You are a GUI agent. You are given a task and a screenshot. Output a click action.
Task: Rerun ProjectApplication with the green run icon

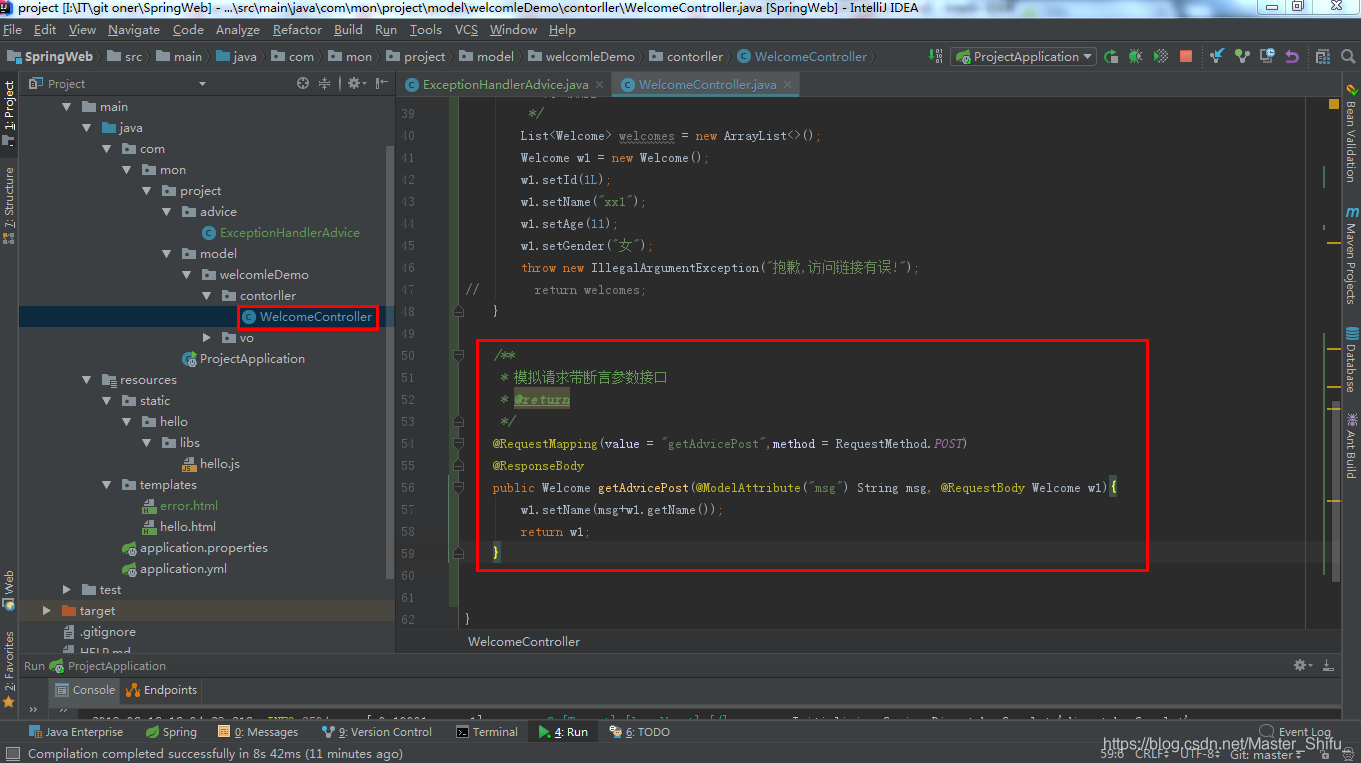1111,56
